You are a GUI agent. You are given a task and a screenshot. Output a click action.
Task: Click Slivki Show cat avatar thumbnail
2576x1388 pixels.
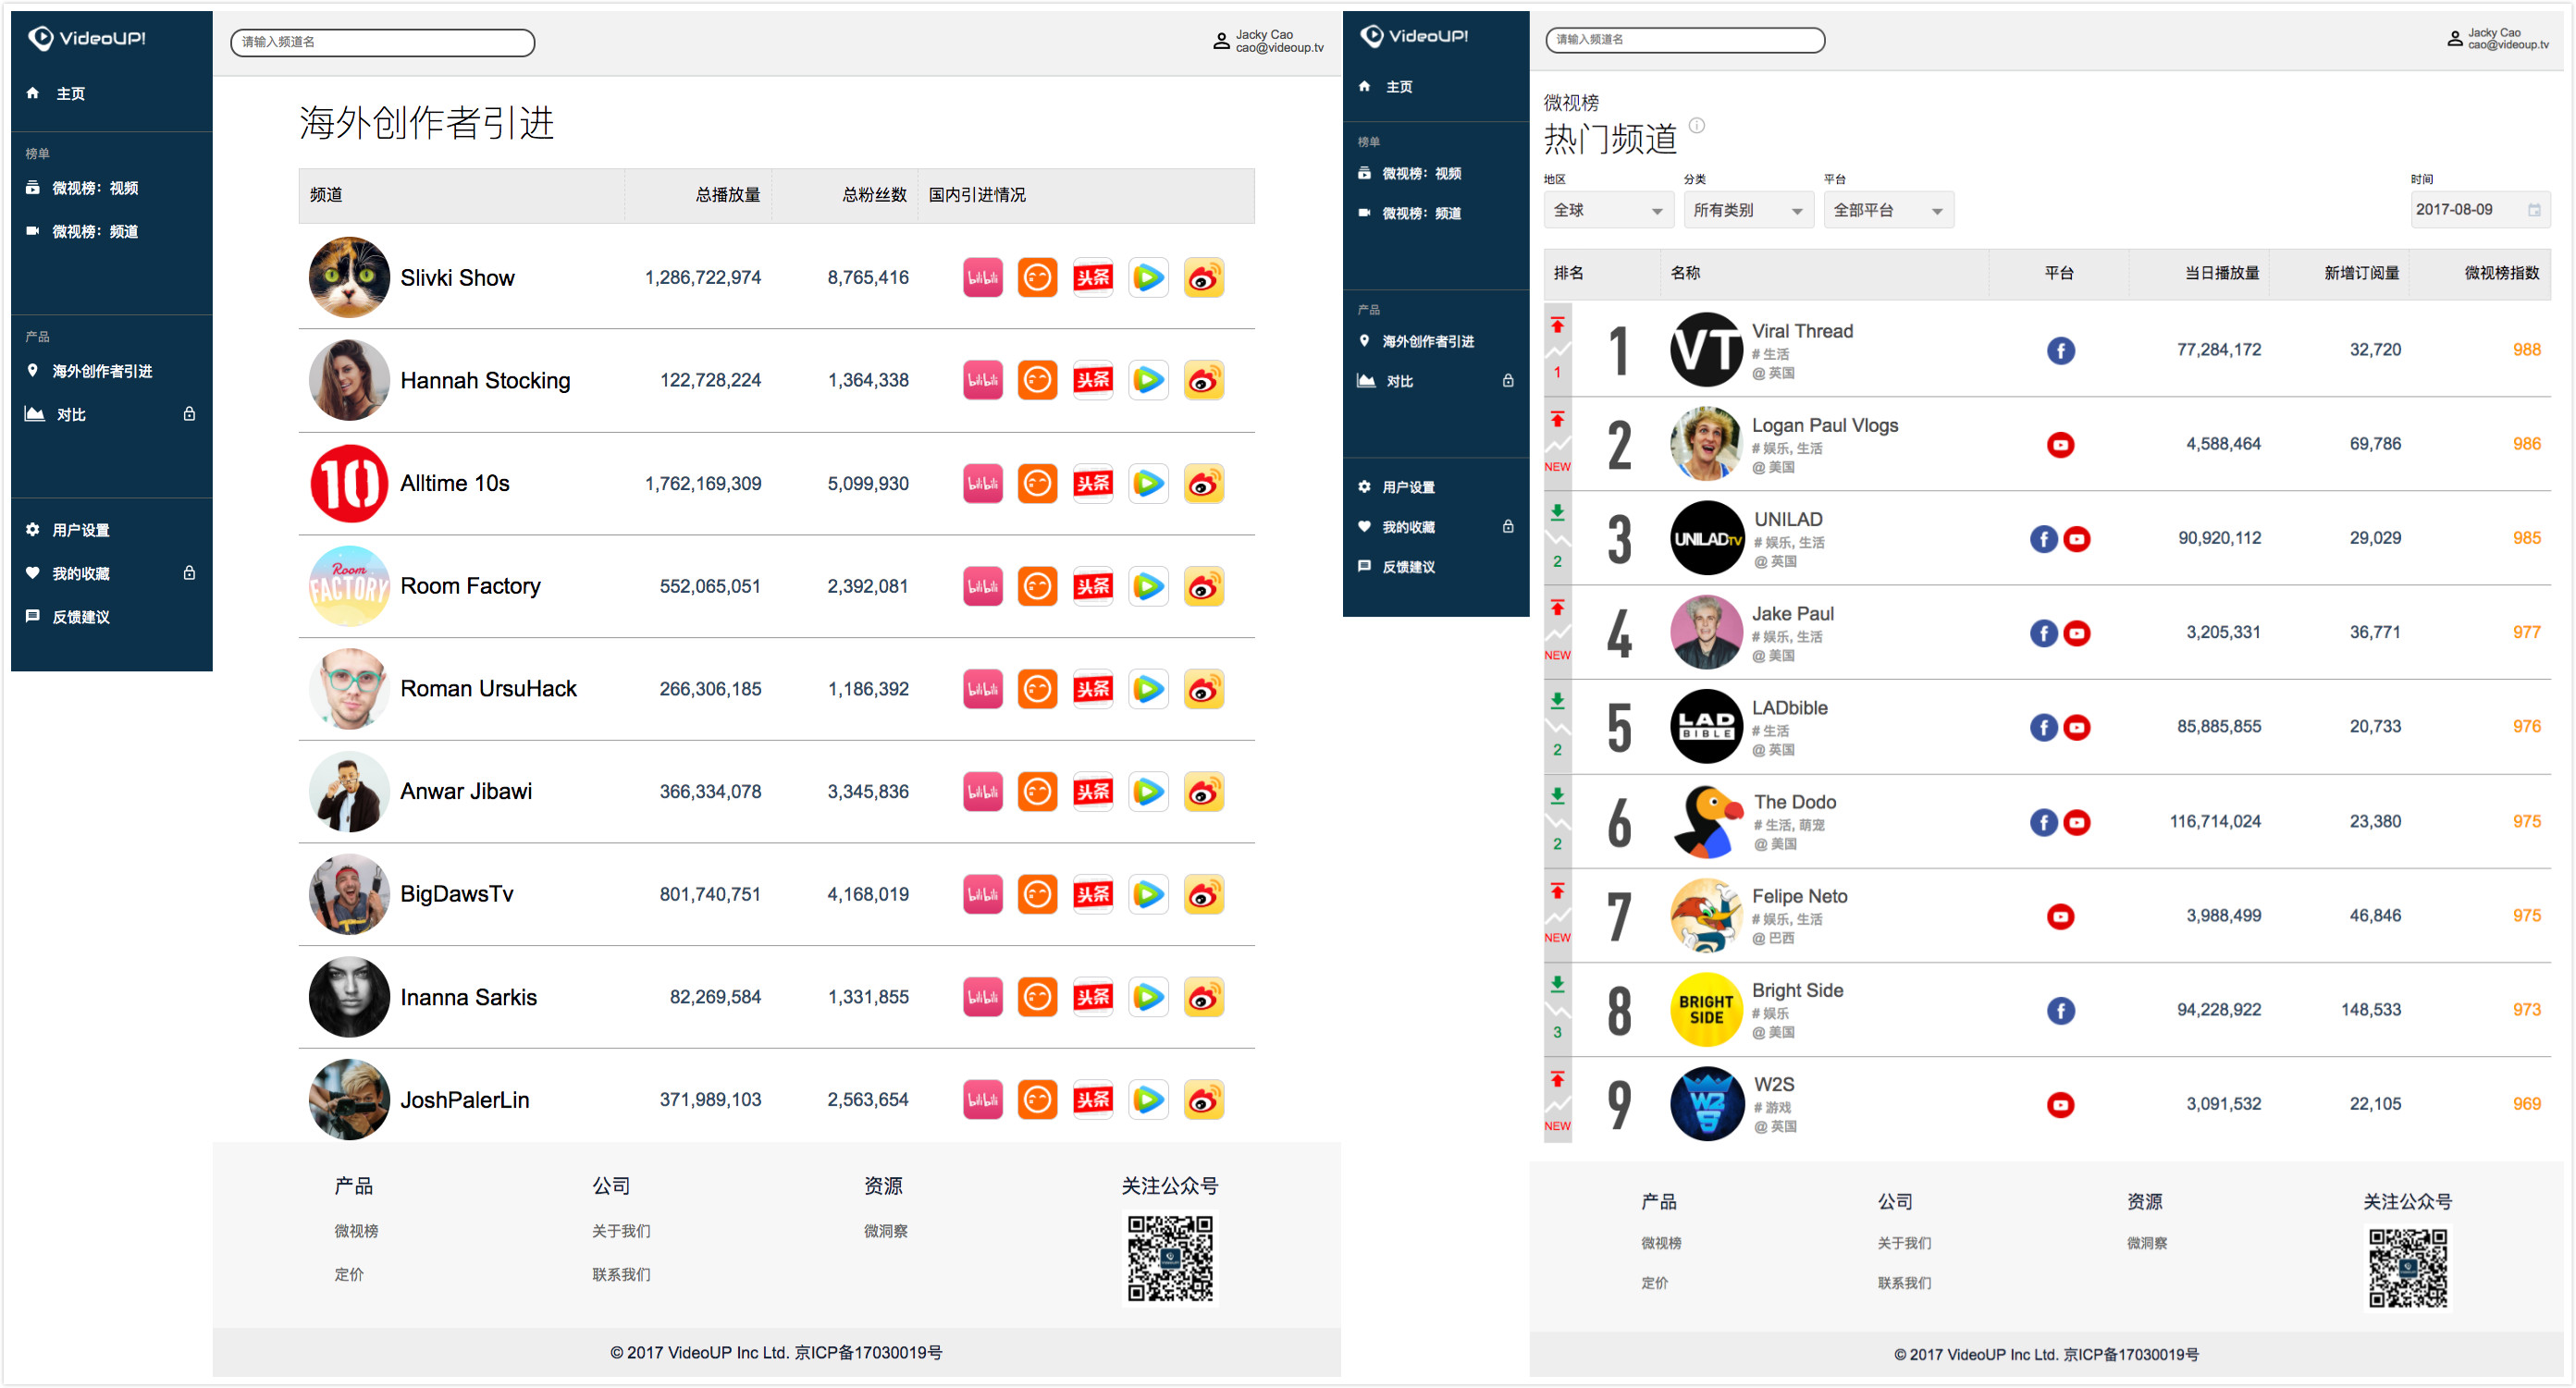[x=349, y=278]
